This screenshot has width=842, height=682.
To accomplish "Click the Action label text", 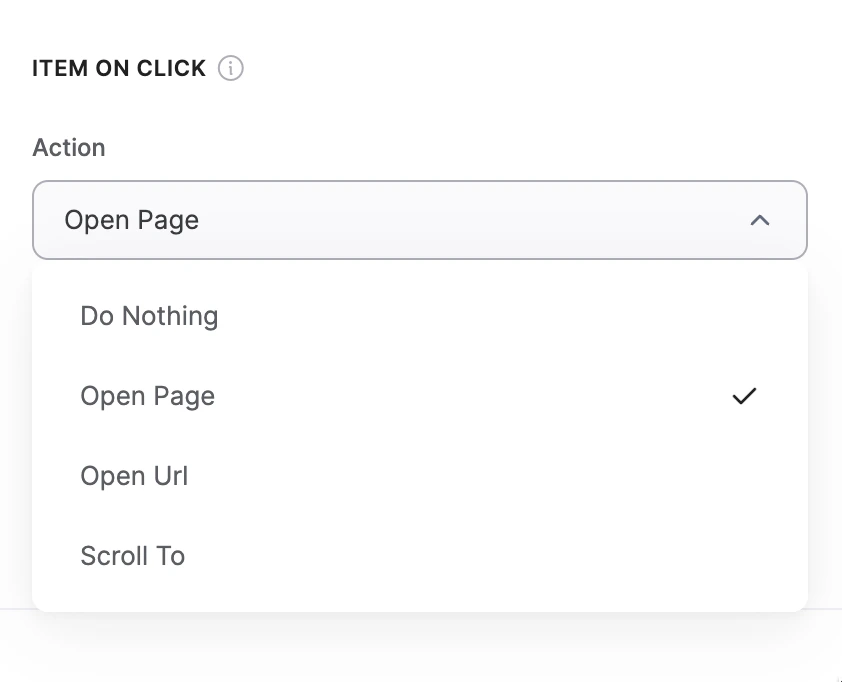I will click(x=69, y=147).
